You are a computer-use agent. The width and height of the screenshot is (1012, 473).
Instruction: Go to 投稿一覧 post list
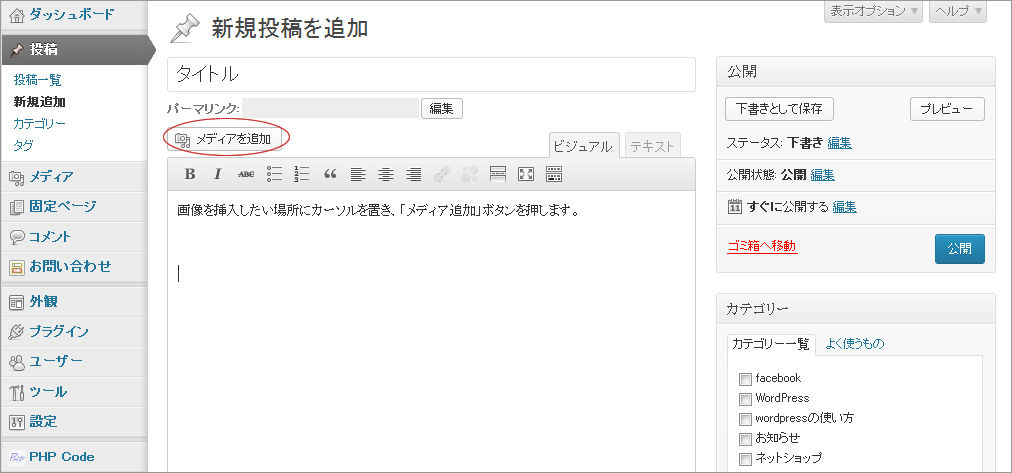click(x=37, y=80)
